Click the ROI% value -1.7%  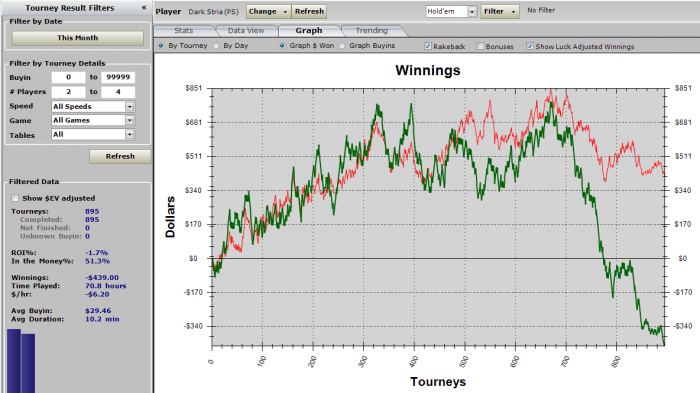[x=96, y=253]
